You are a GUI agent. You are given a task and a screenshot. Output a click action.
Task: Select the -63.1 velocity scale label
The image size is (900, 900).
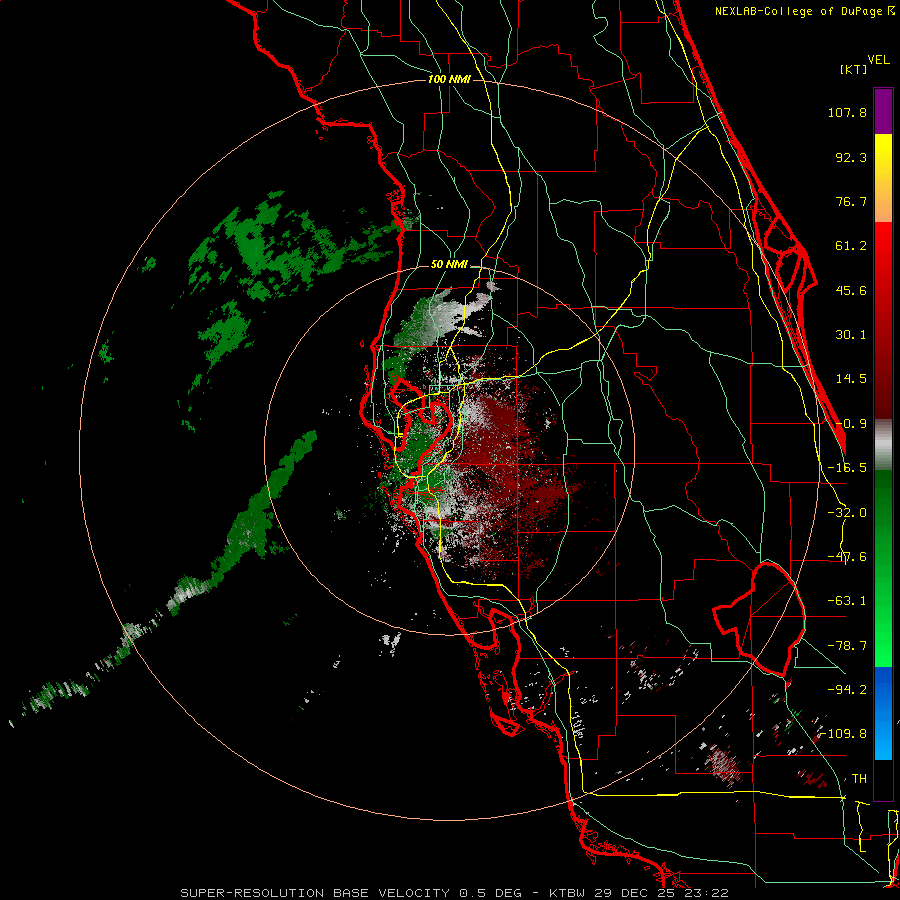pyautogui.click(x=847, y=601)
